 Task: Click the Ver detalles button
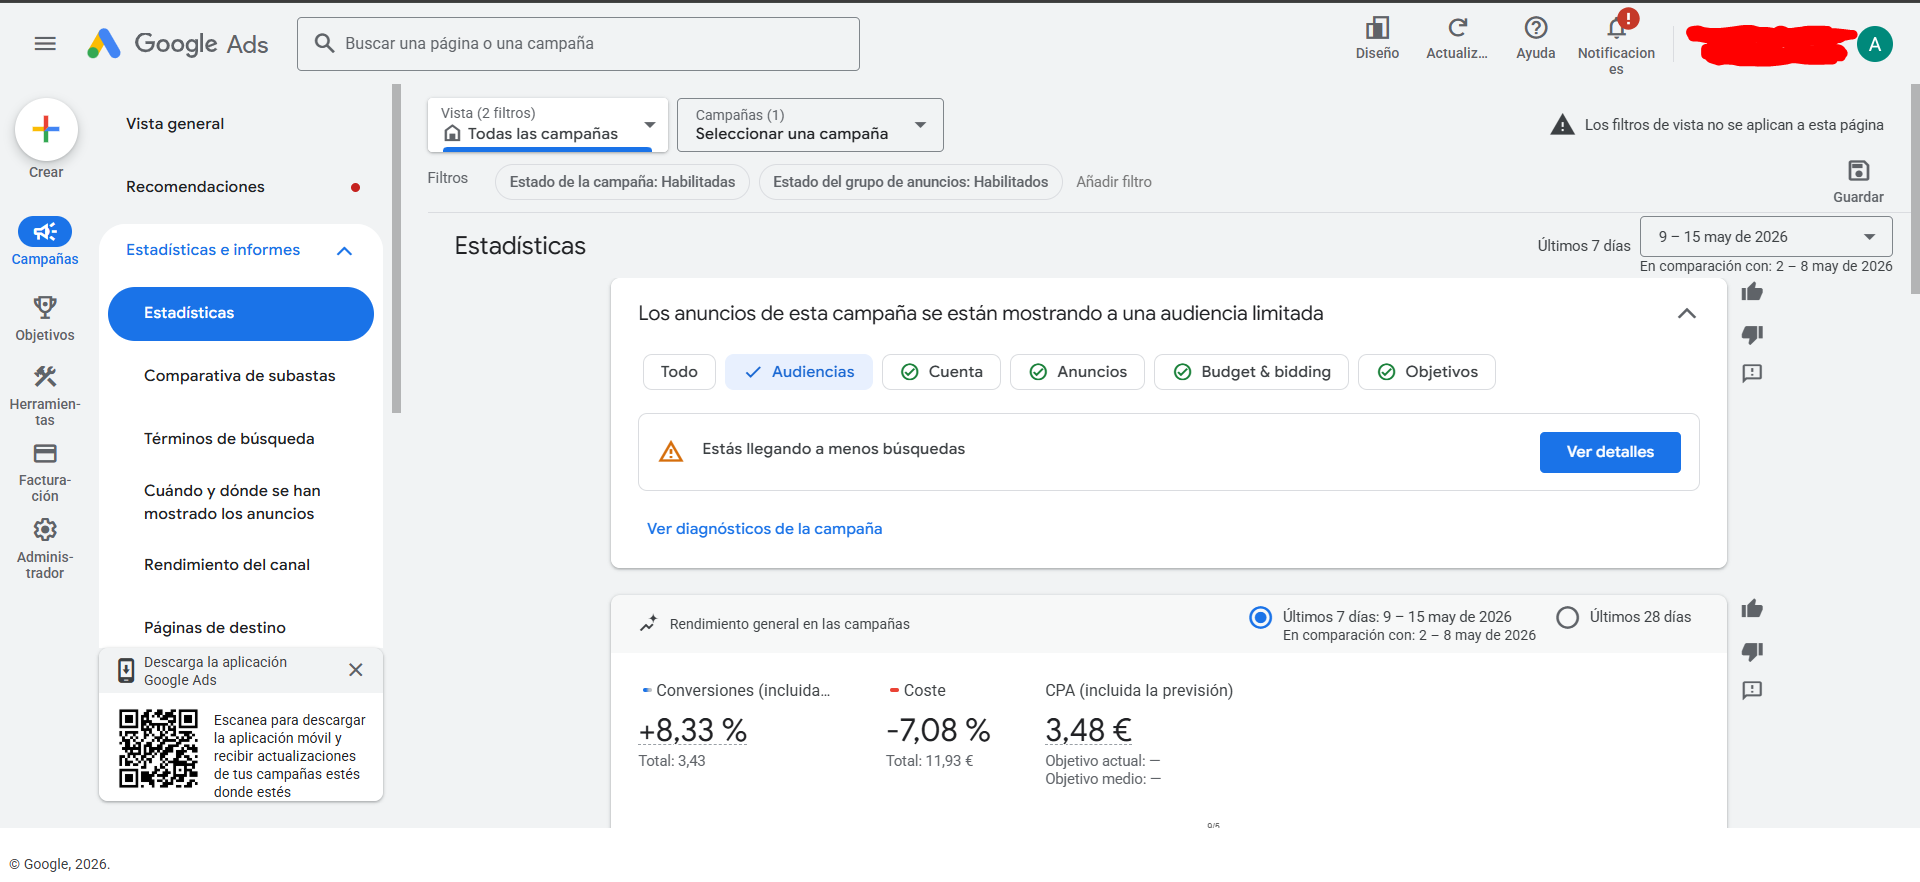point(1610,452)
